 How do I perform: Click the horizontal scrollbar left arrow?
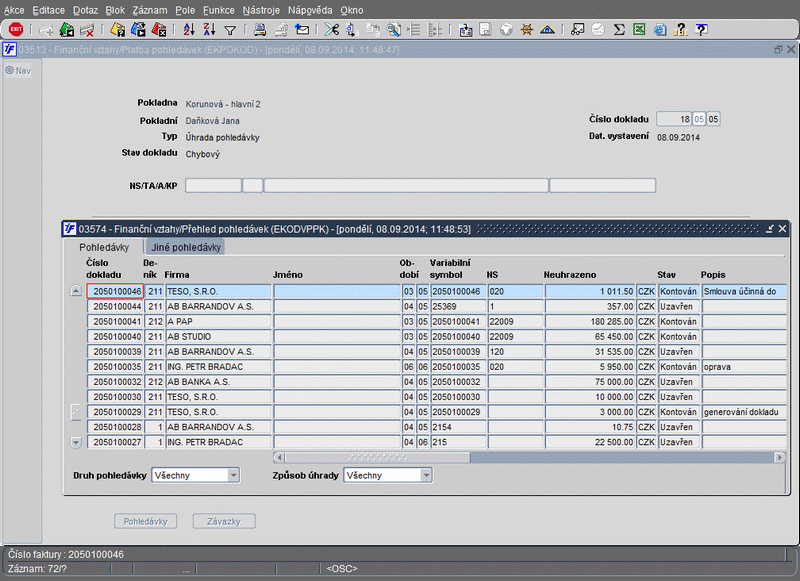coord(279,457)
